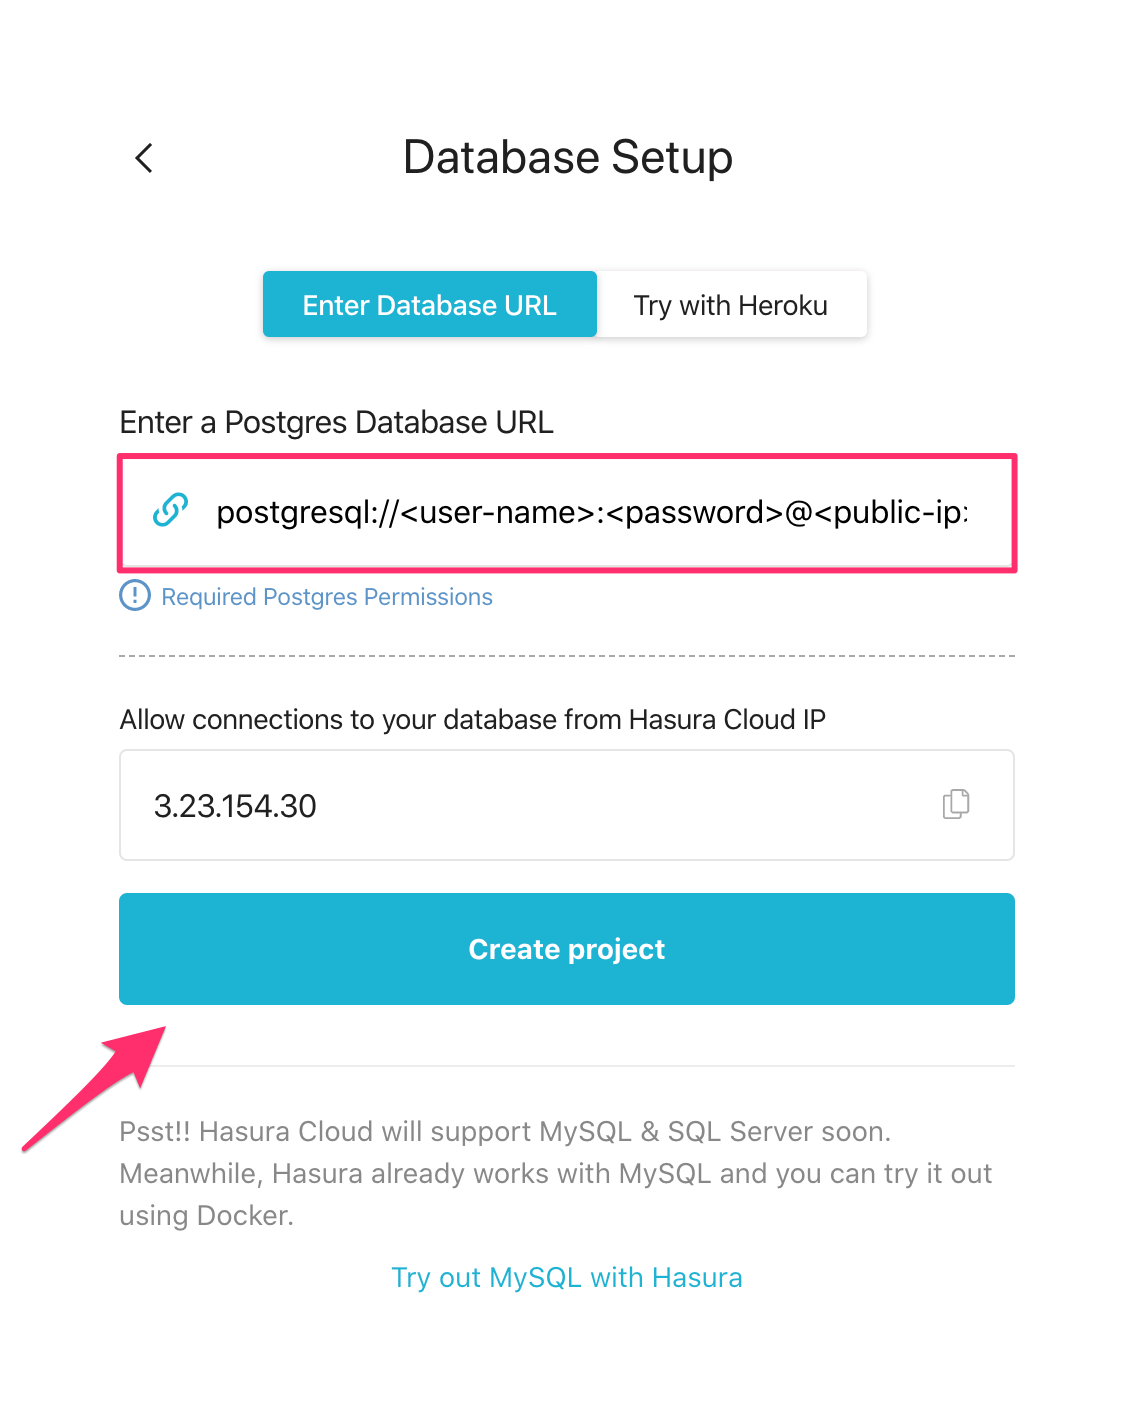Click the postgresql:// placeholder text
This screenshot has width=1136, height=1418.
[x=591, y=512]
